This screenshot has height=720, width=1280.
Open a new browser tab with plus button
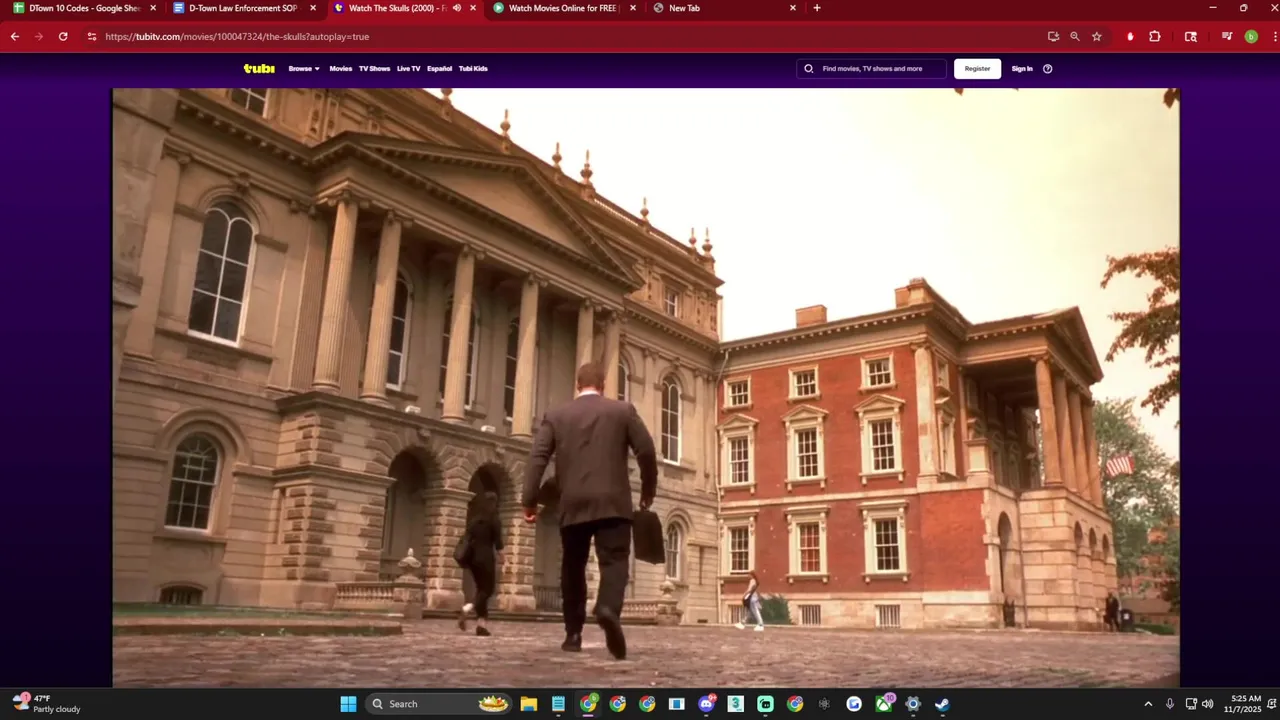[817, 8]
